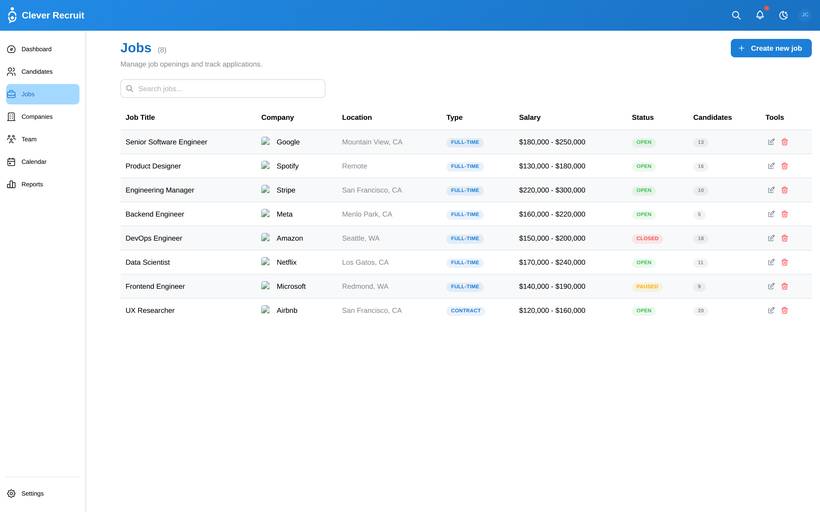
Task: Open Team in sidebar
Action: pos(43,139)
